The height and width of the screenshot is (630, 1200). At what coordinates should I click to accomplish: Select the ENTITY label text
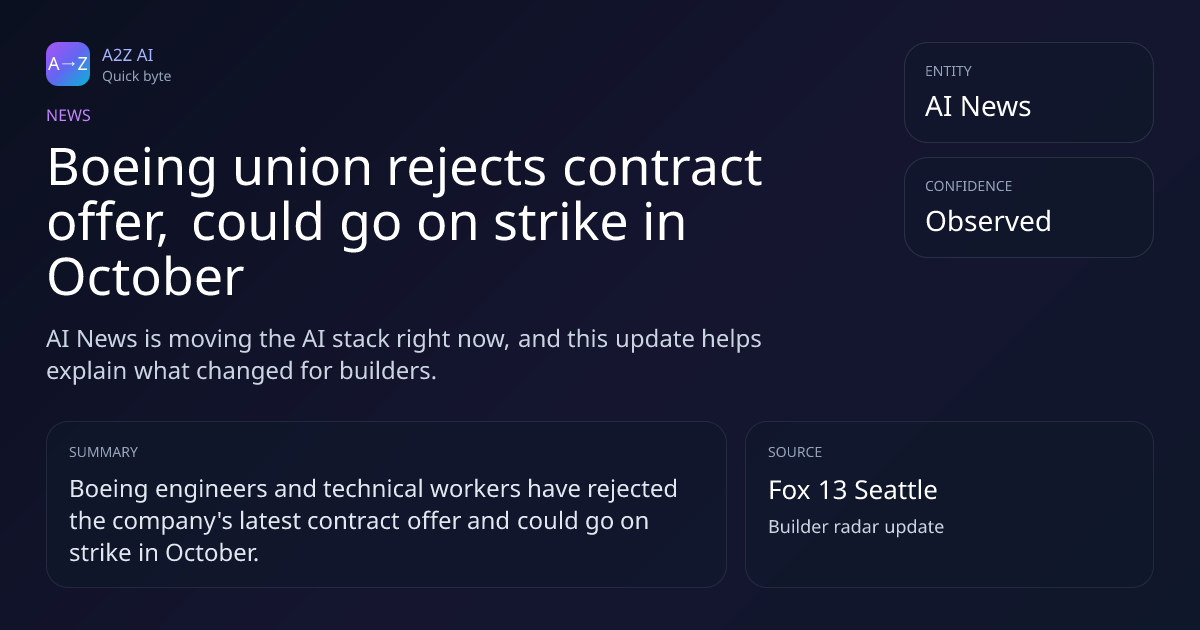click(x=948, y=71)
